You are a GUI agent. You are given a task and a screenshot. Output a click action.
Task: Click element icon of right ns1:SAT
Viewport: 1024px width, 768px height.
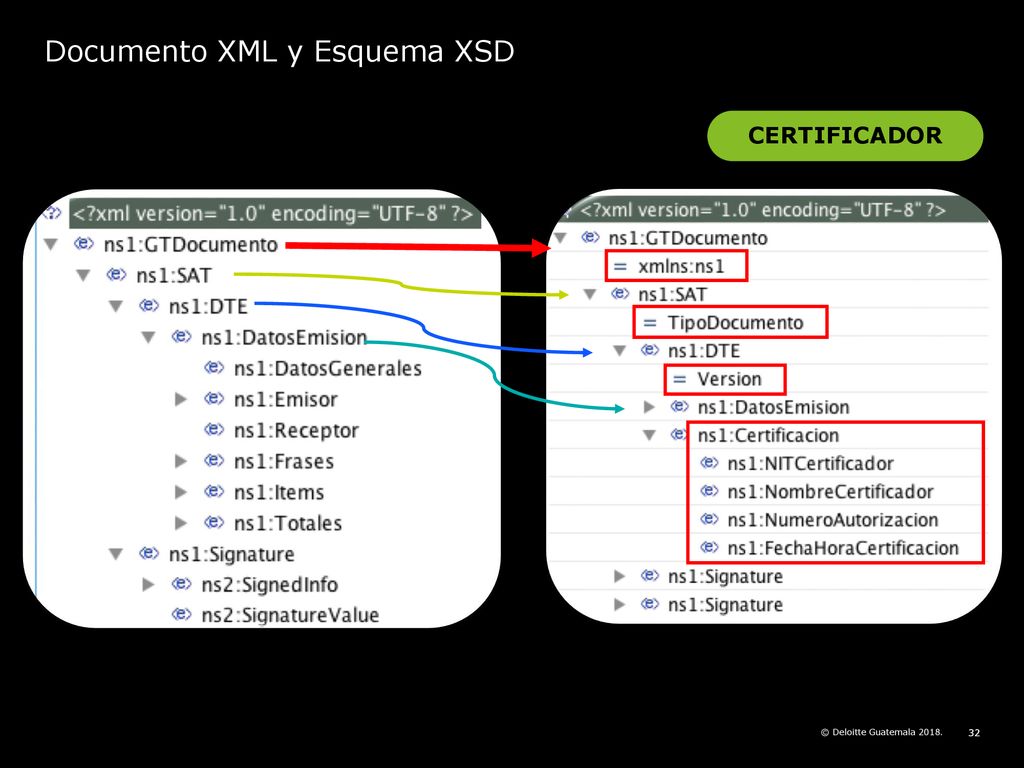pyautogui.click(x=620, y=293)
